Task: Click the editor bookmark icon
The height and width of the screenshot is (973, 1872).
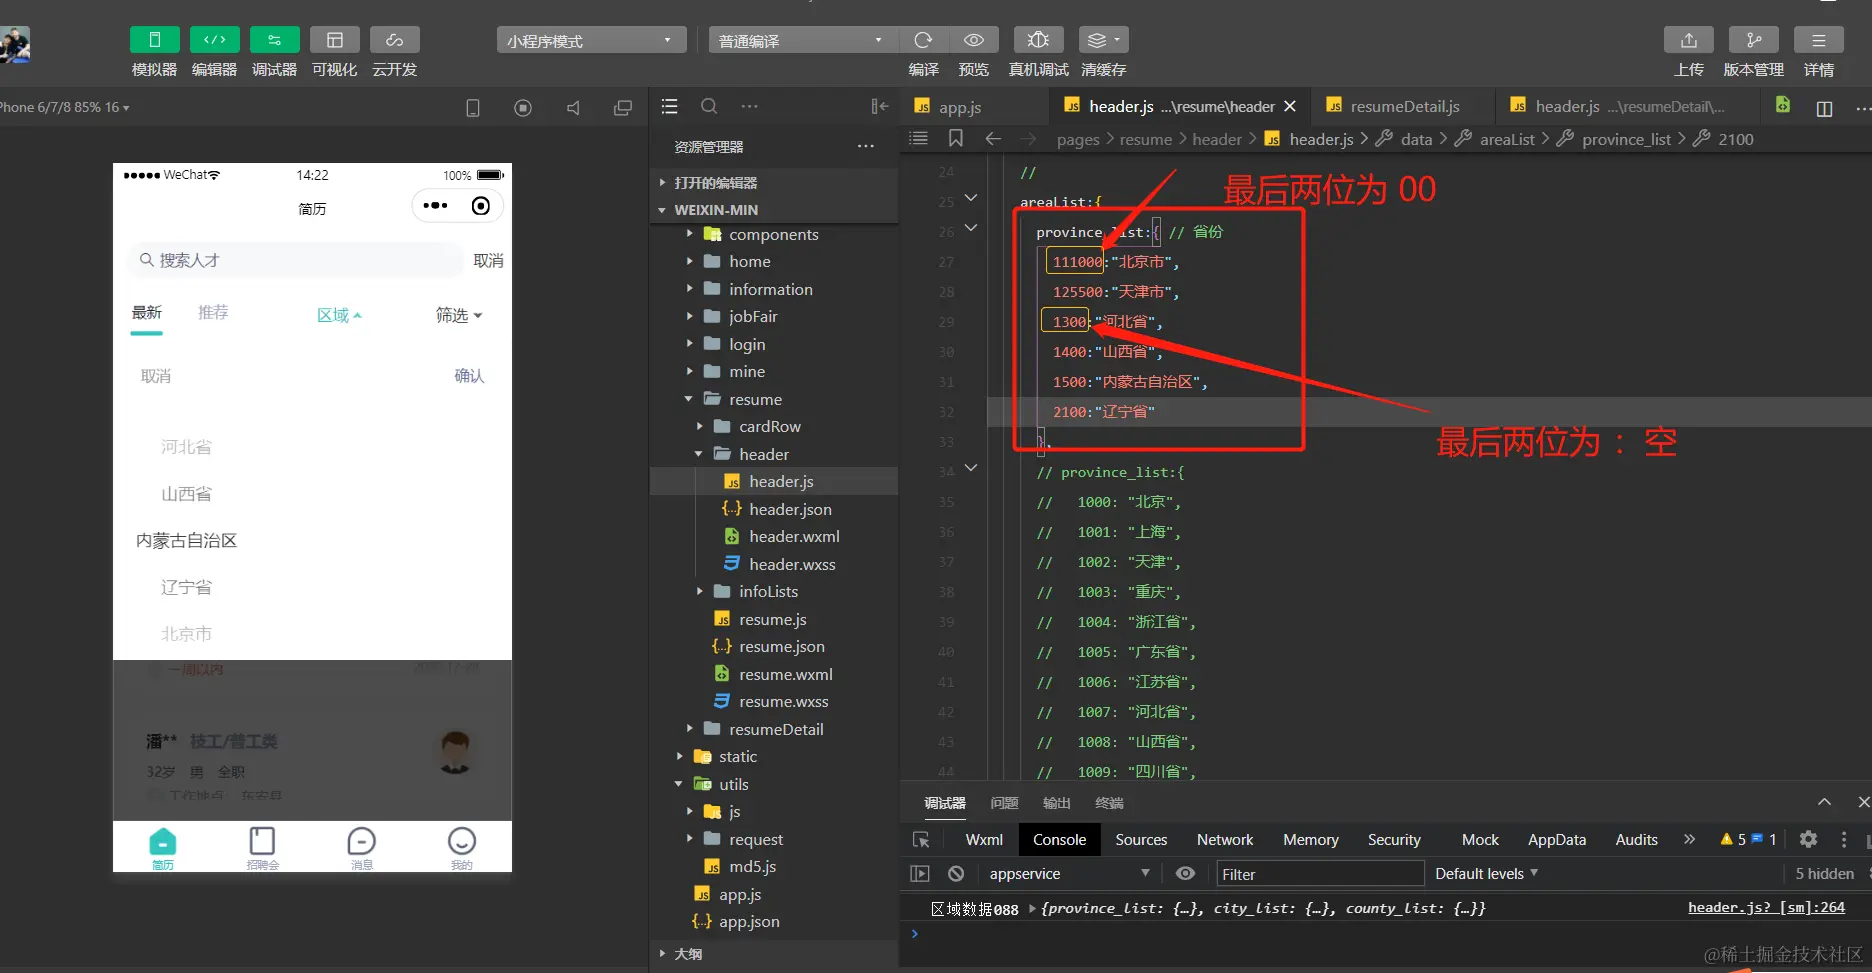Action: pos(956,138)
